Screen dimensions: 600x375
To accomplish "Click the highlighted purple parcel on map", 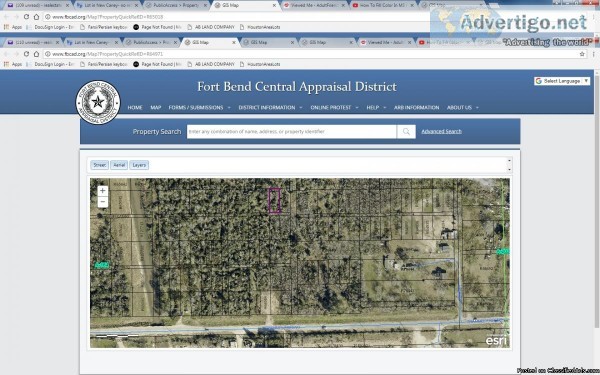I will tap(274, 201).
